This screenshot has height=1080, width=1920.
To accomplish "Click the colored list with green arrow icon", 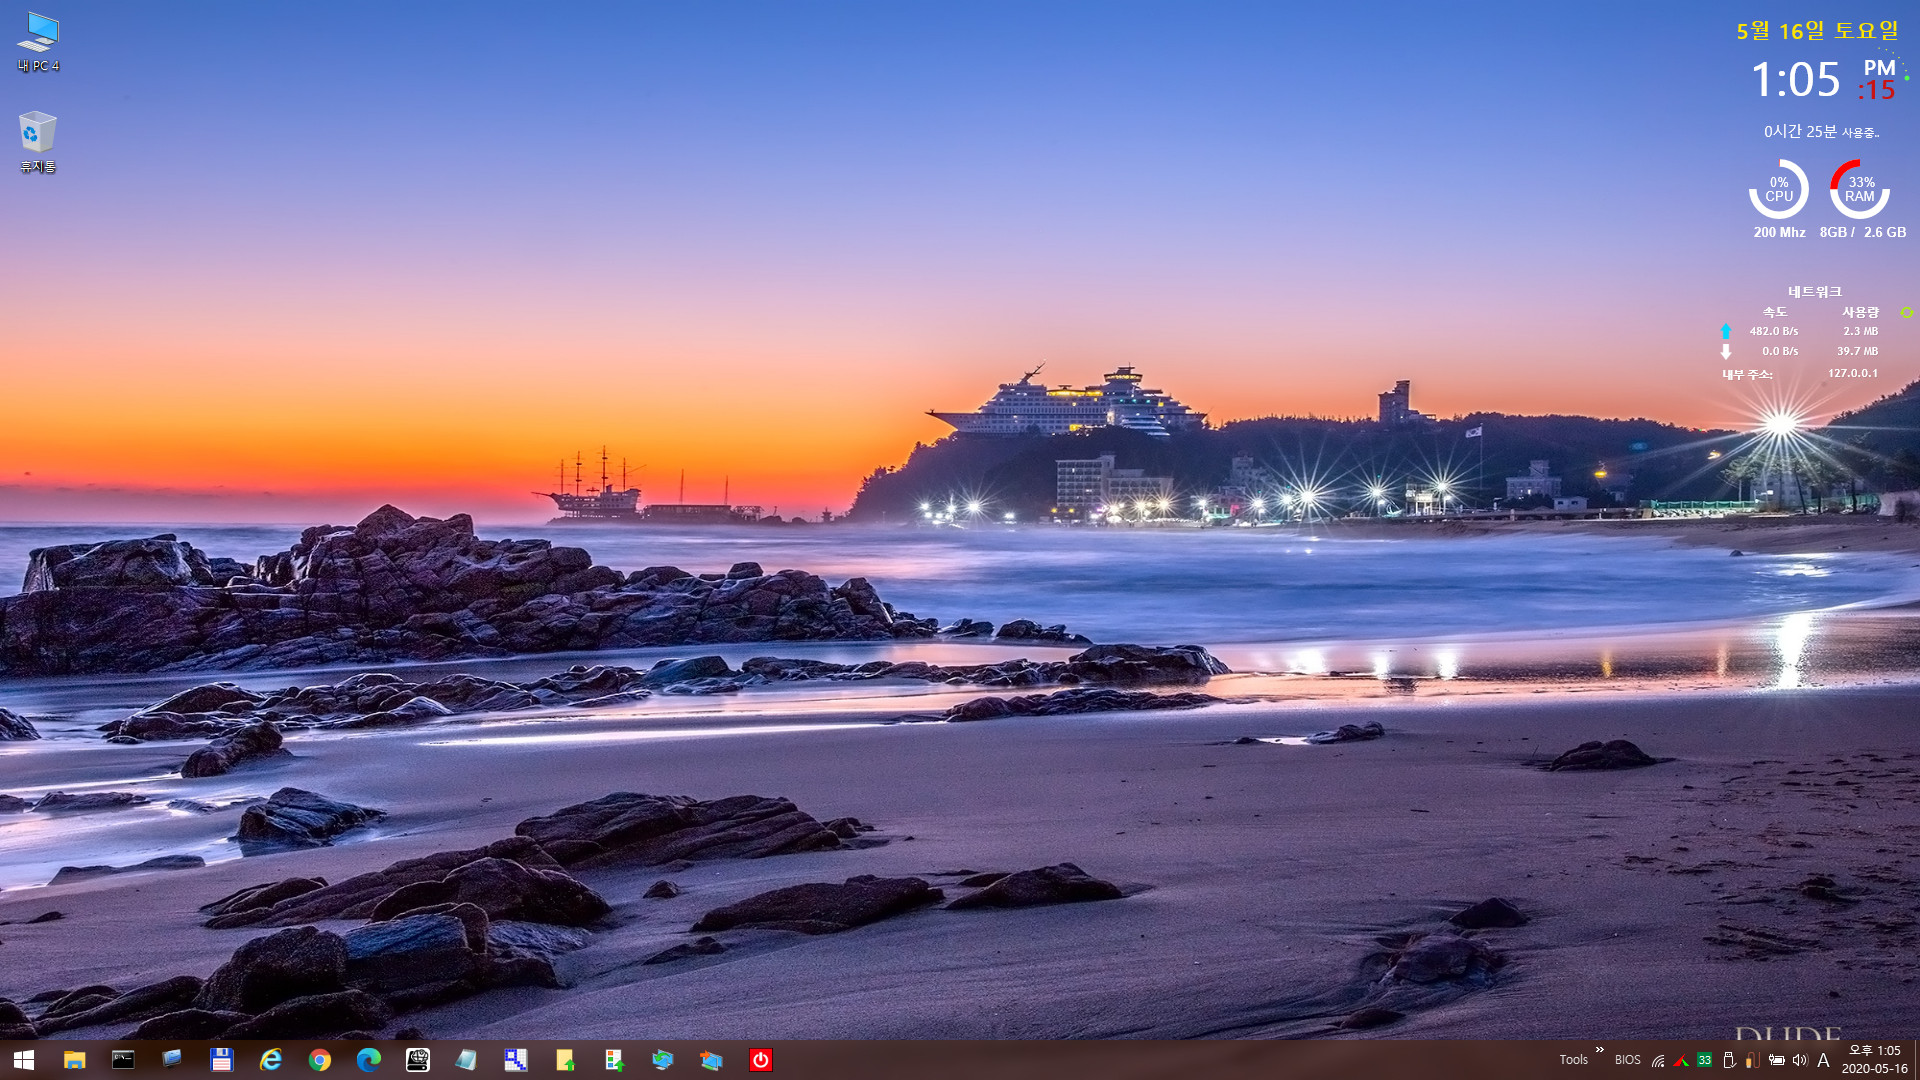I will point(613,1060).
